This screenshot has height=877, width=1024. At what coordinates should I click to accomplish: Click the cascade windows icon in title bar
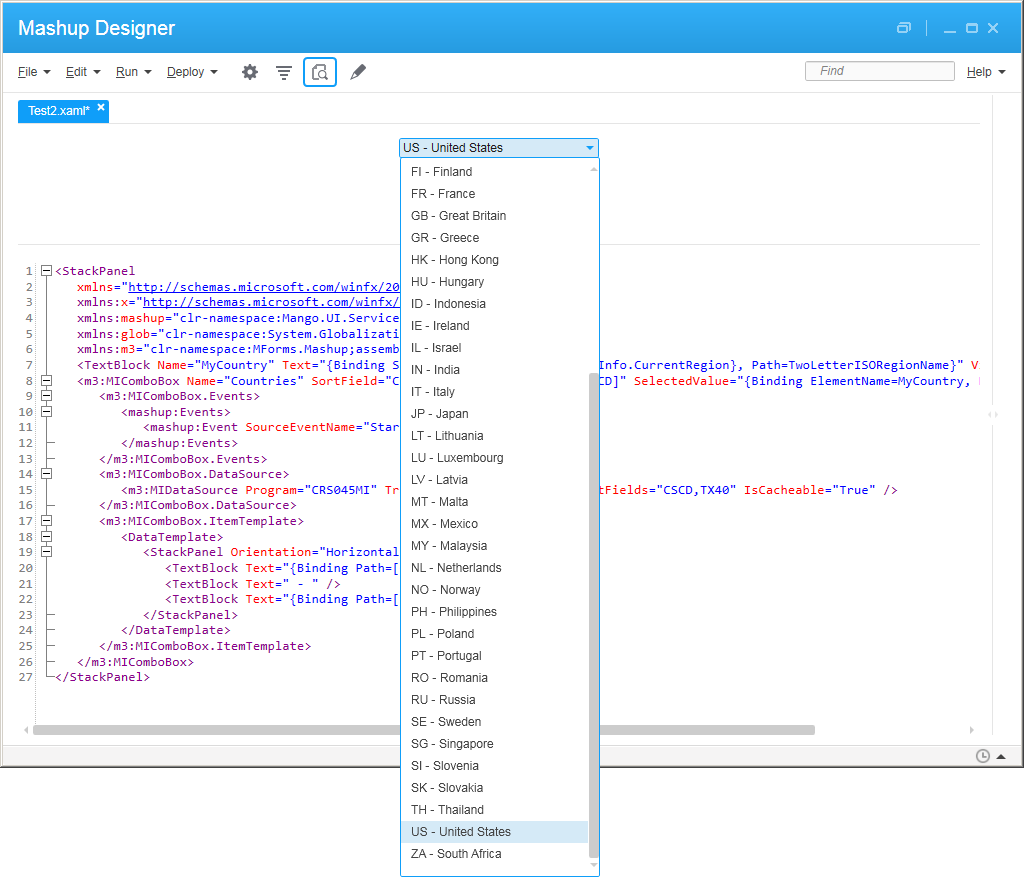point(904,28)
